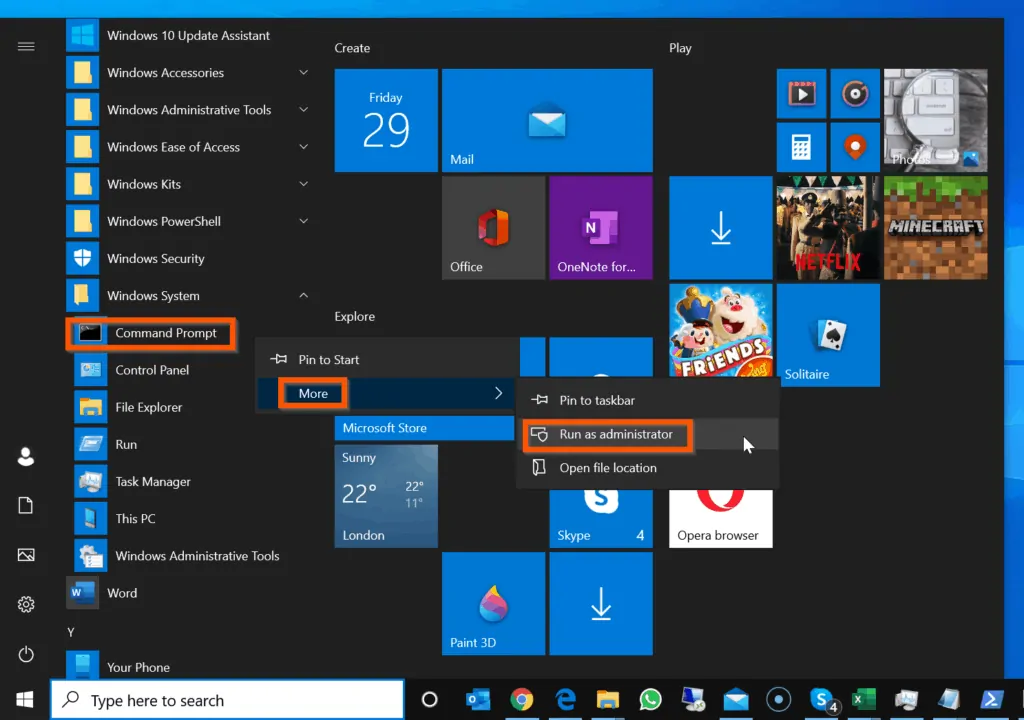Image resolution: width=1024 pixels, height=720 pixels.
Task: Expand the Windows Ease of Access chevron
Action: point(304,147)
